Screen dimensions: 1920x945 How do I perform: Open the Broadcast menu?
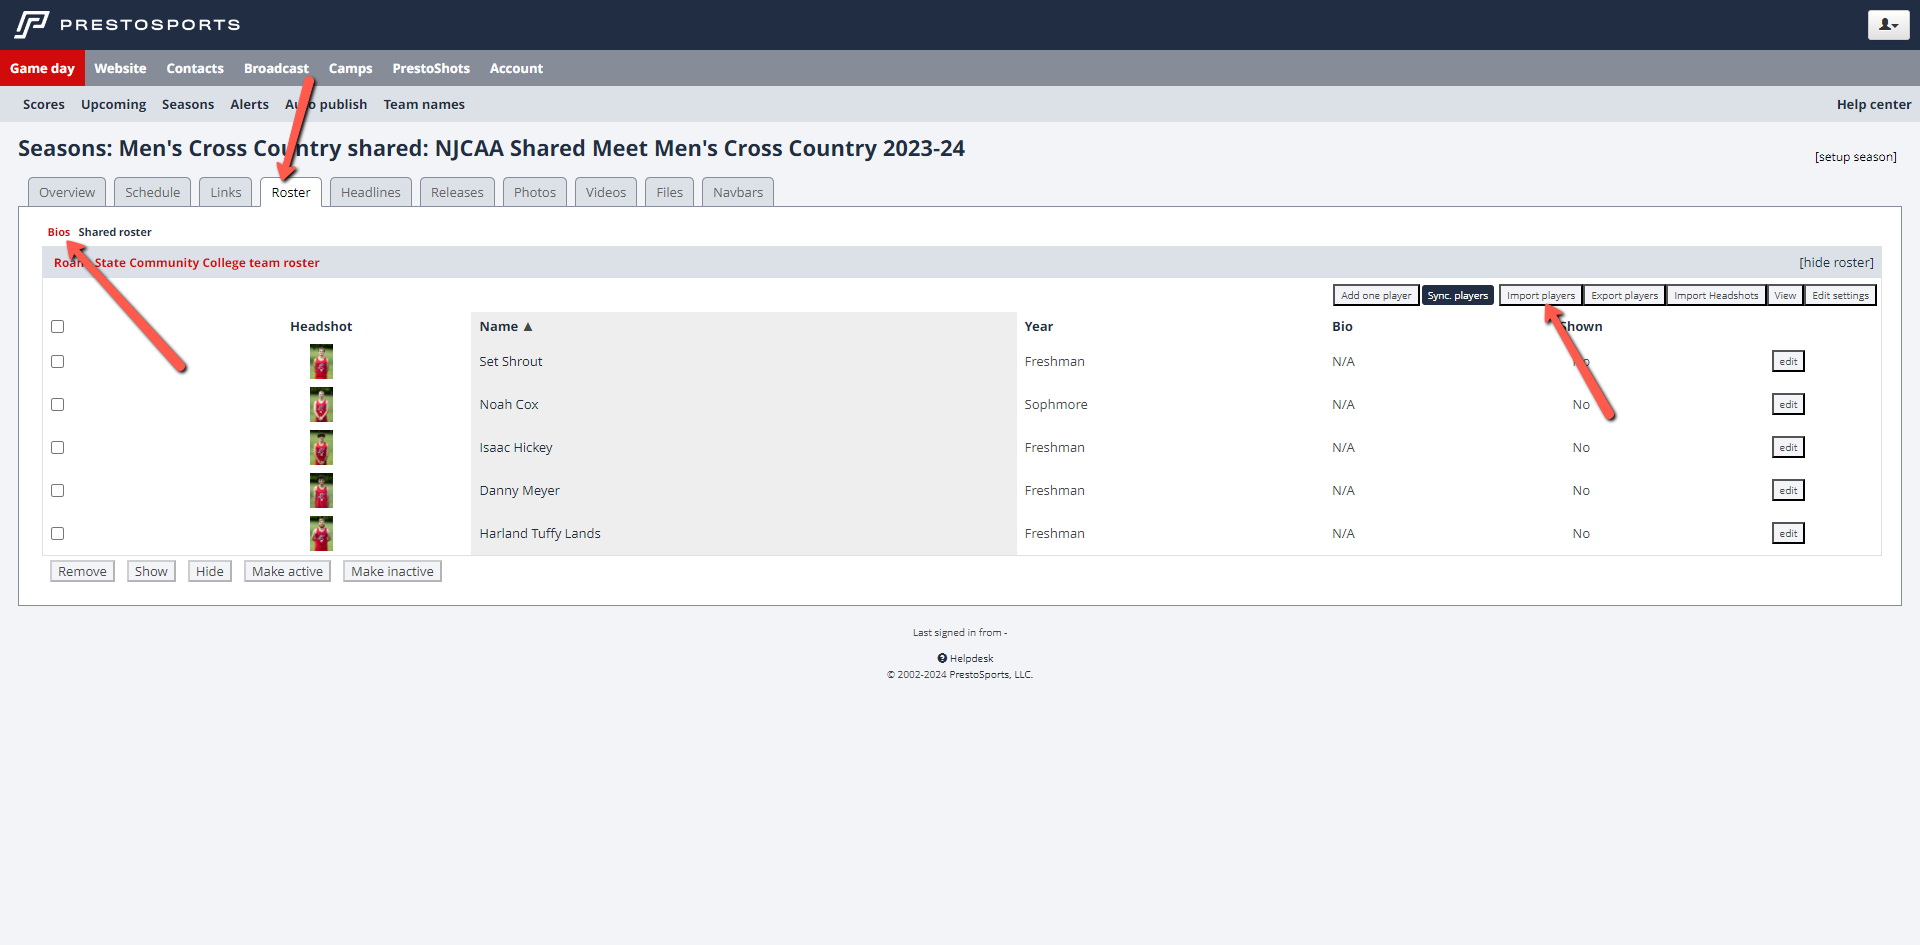pyautogui.click(x=276, y=68)
